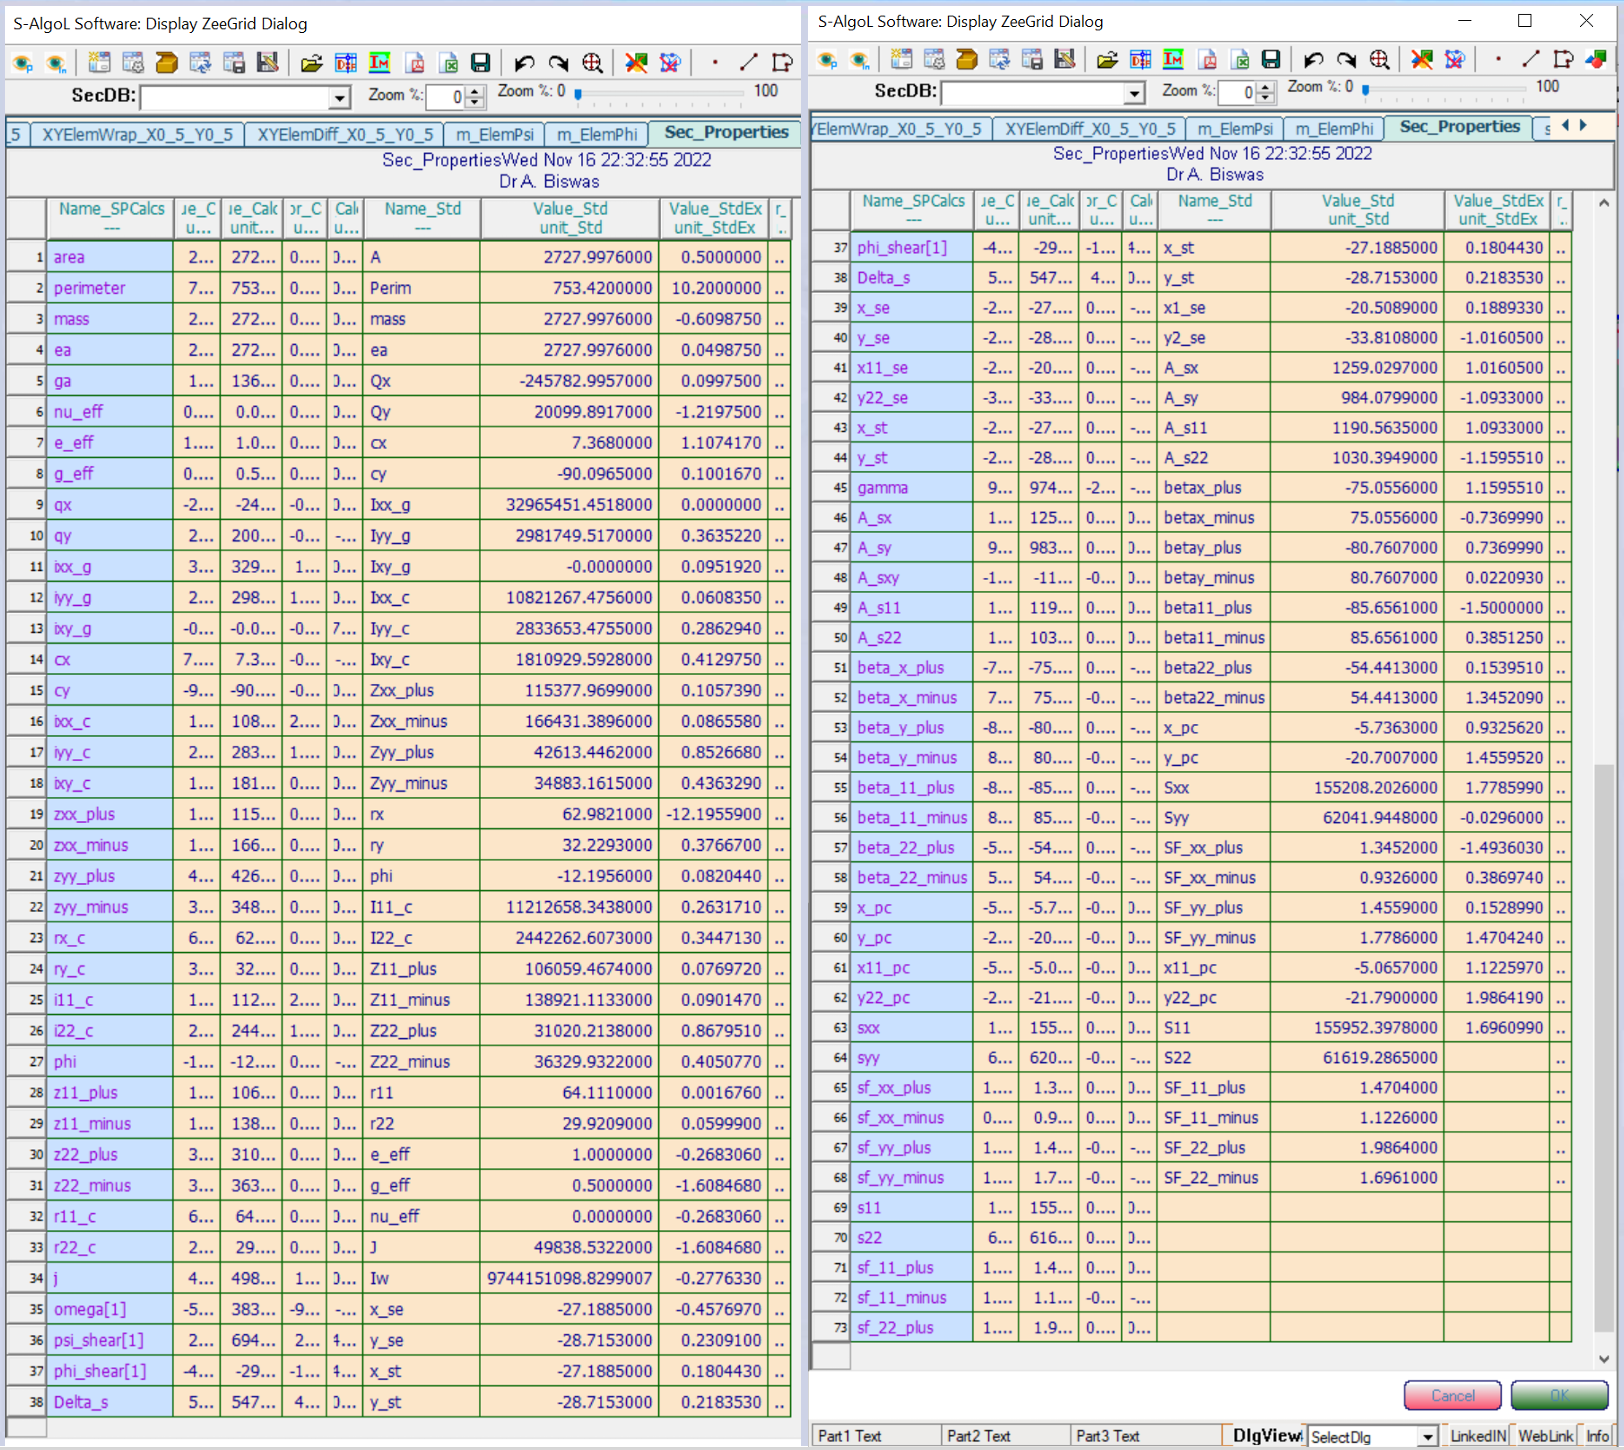Image resolution: width=1624 pixels, height=1450 pixels.
Task: Click the crossed-out network icon in right window
Action: (x=1455, y=60)
